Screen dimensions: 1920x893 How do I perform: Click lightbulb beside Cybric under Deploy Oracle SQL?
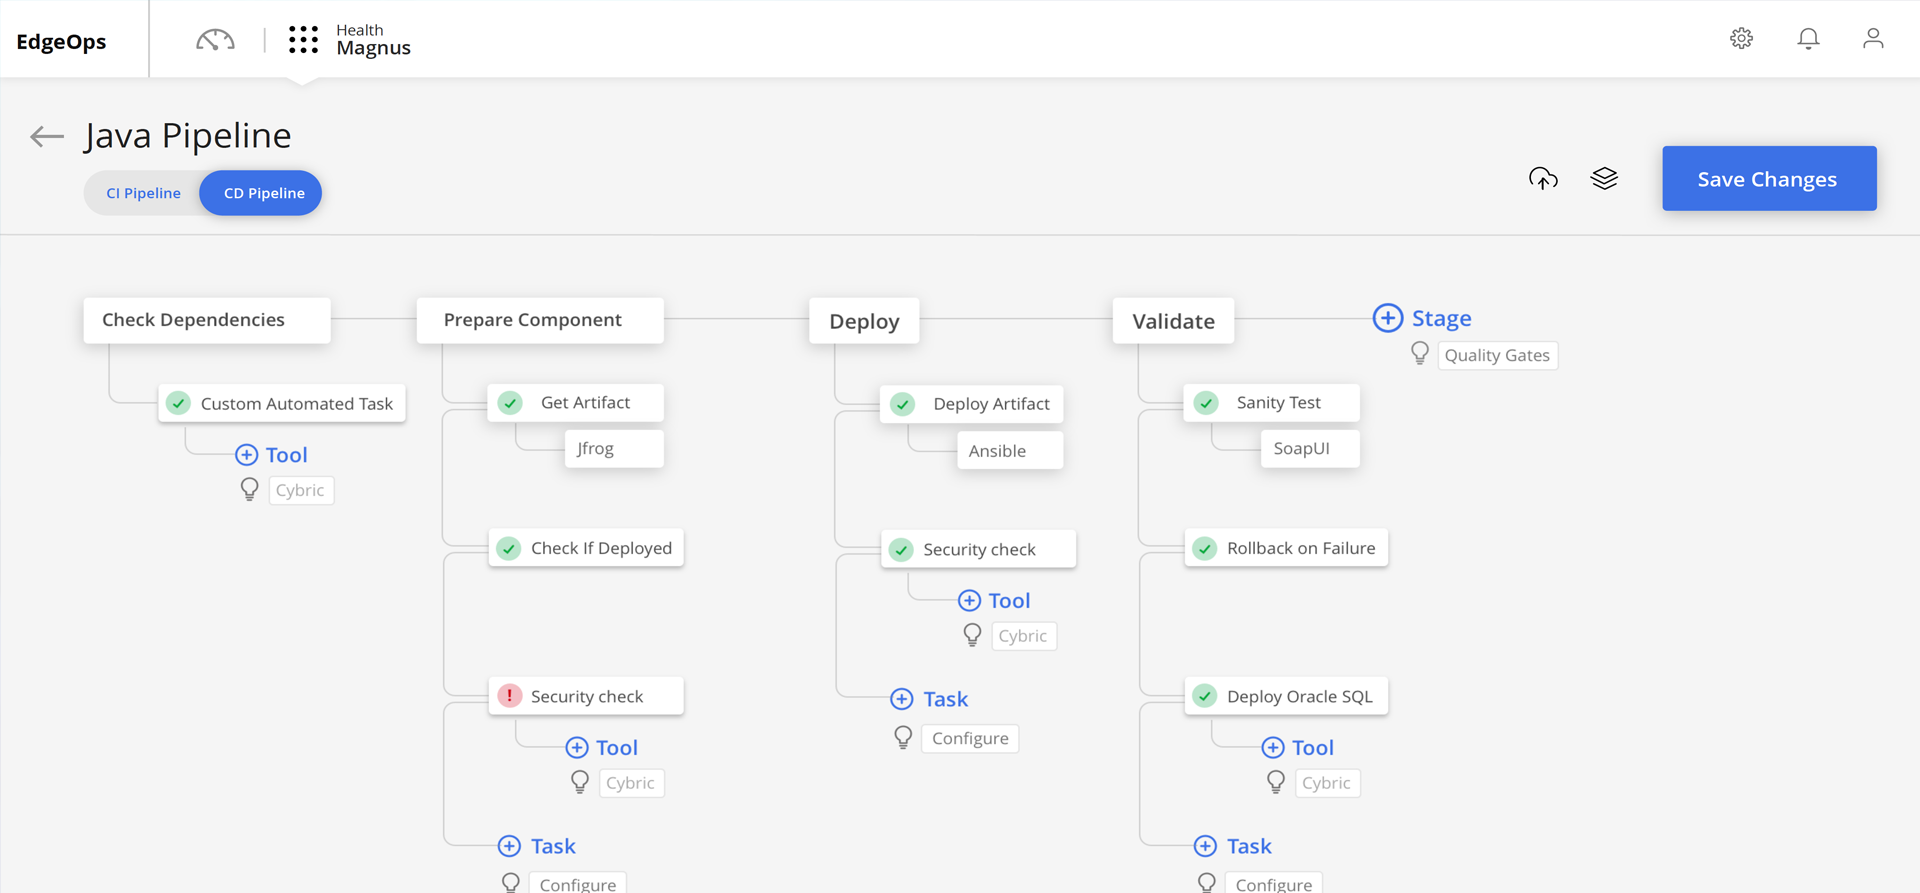click(x=1276, y=783)
